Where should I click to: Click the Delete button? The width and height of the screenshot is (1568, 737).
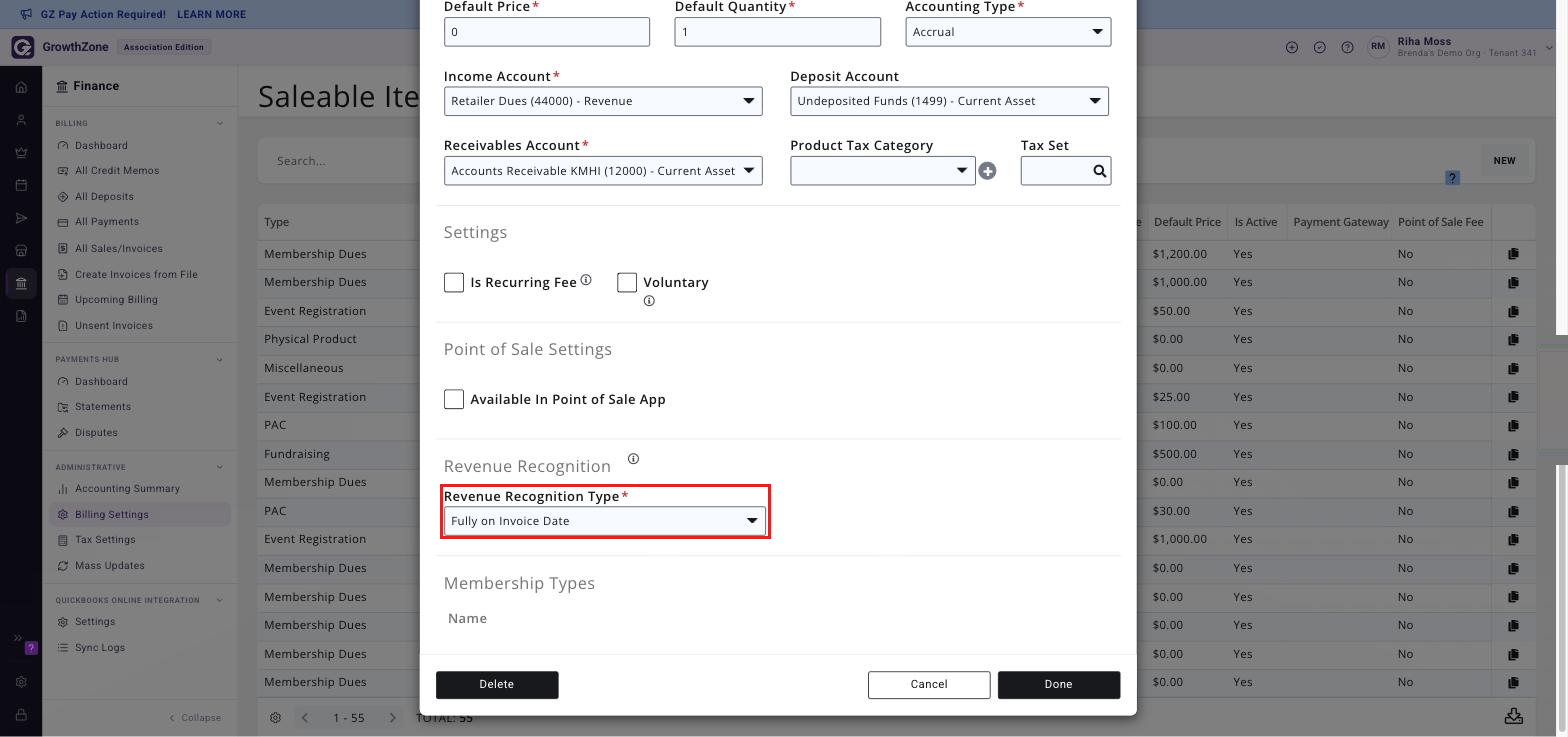pos(497,685)
